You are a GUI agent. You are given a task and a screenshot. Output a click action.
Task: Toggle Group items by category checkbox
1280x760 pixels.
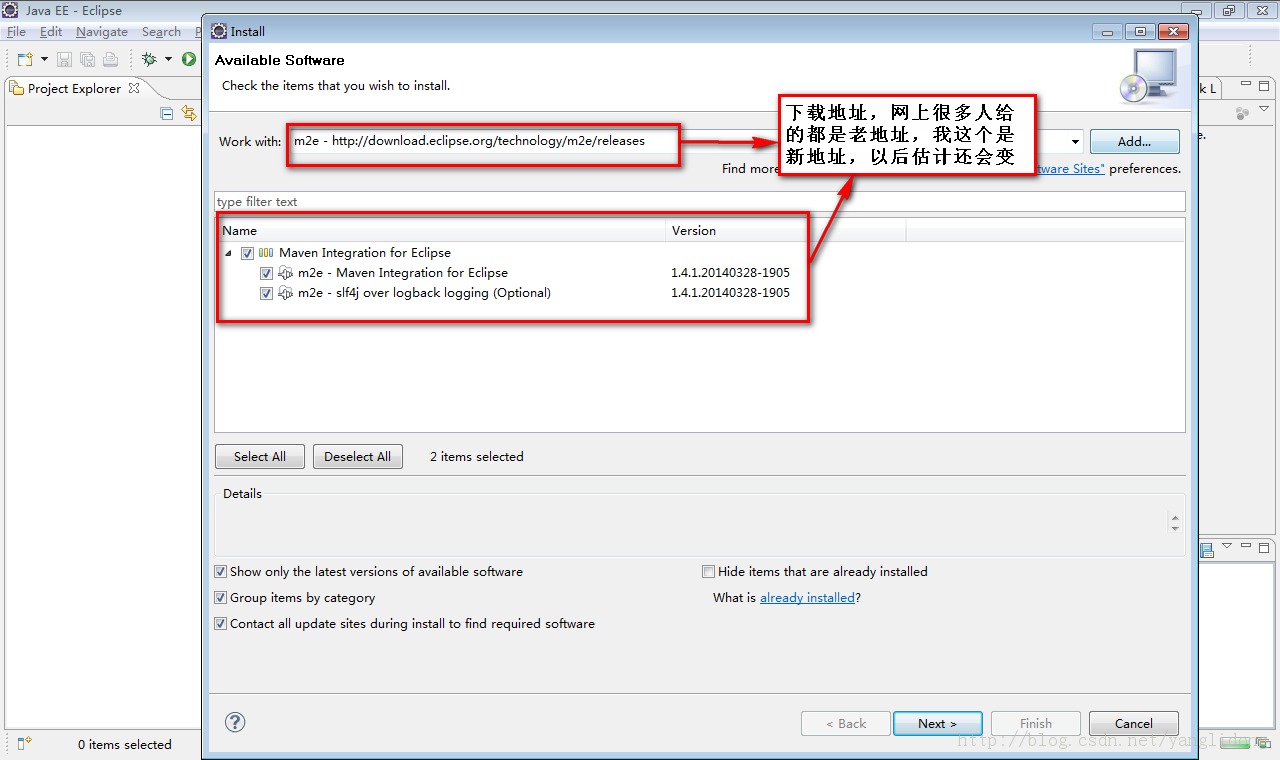pos(221,598)
